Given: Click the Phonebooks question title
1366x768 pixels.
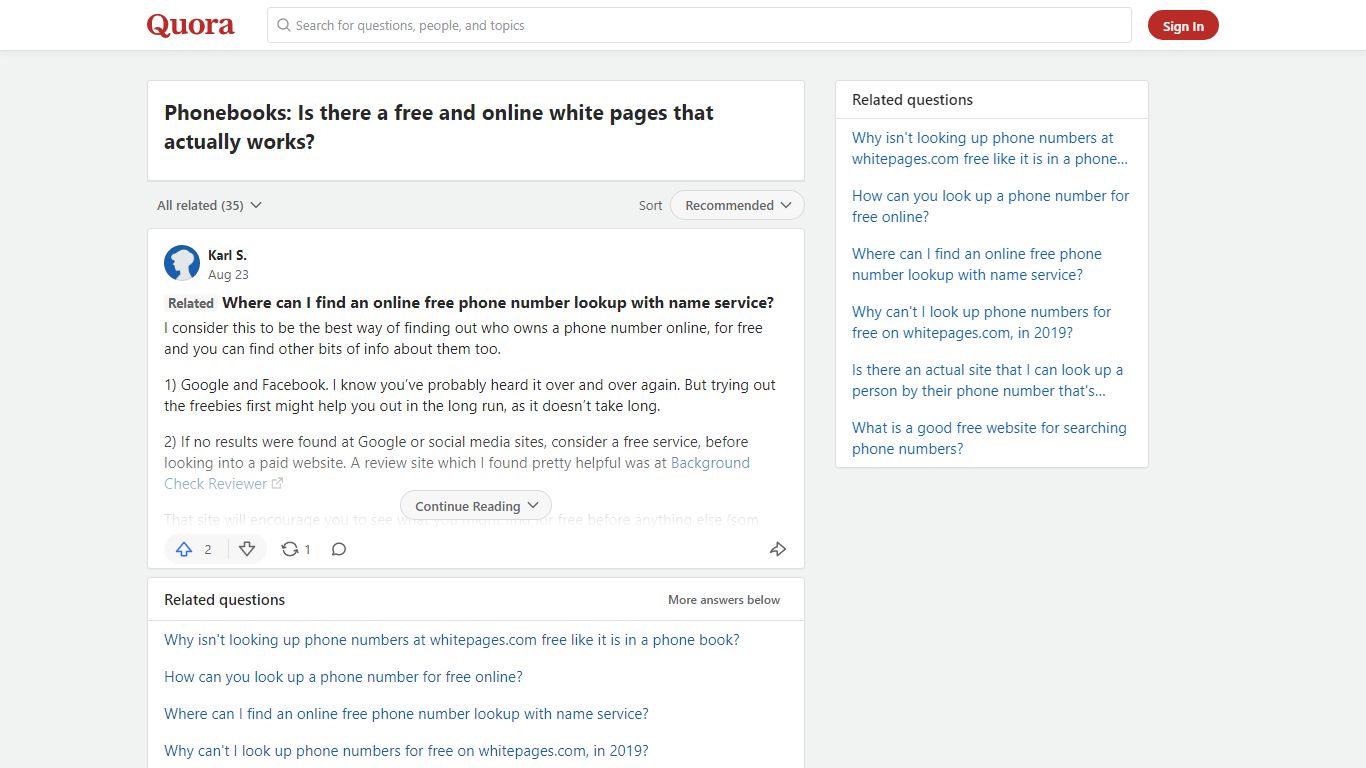Looking at the screenshot, I should (439, 127).
